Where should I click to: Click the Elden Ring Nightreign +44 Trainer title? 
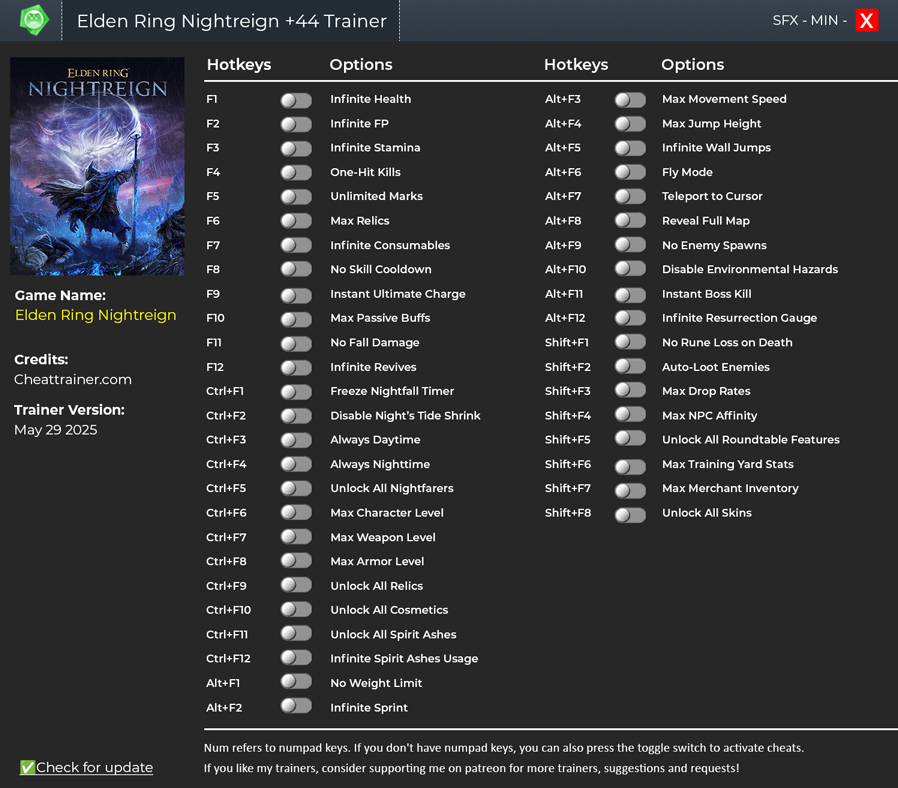(231, 21)
